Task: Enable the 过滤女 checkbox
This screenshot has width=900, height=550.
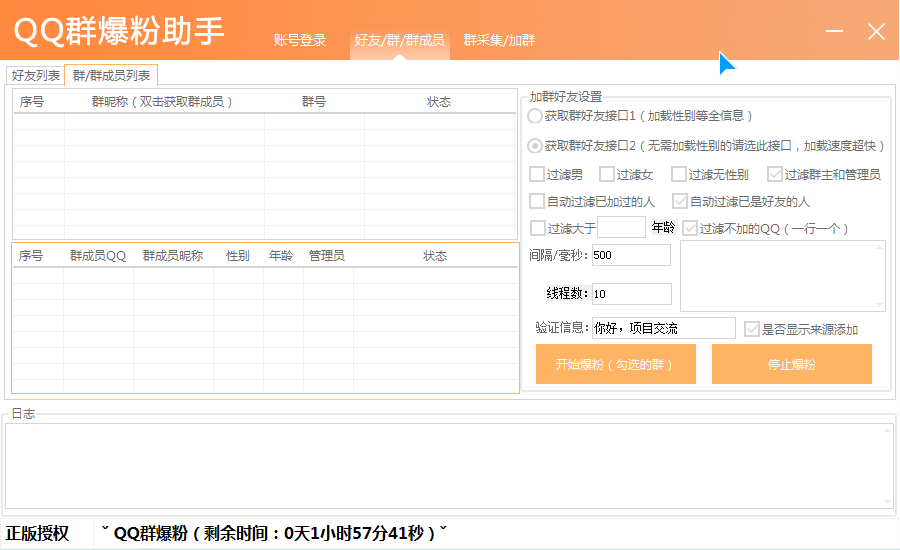Action: tap(607, 174)
